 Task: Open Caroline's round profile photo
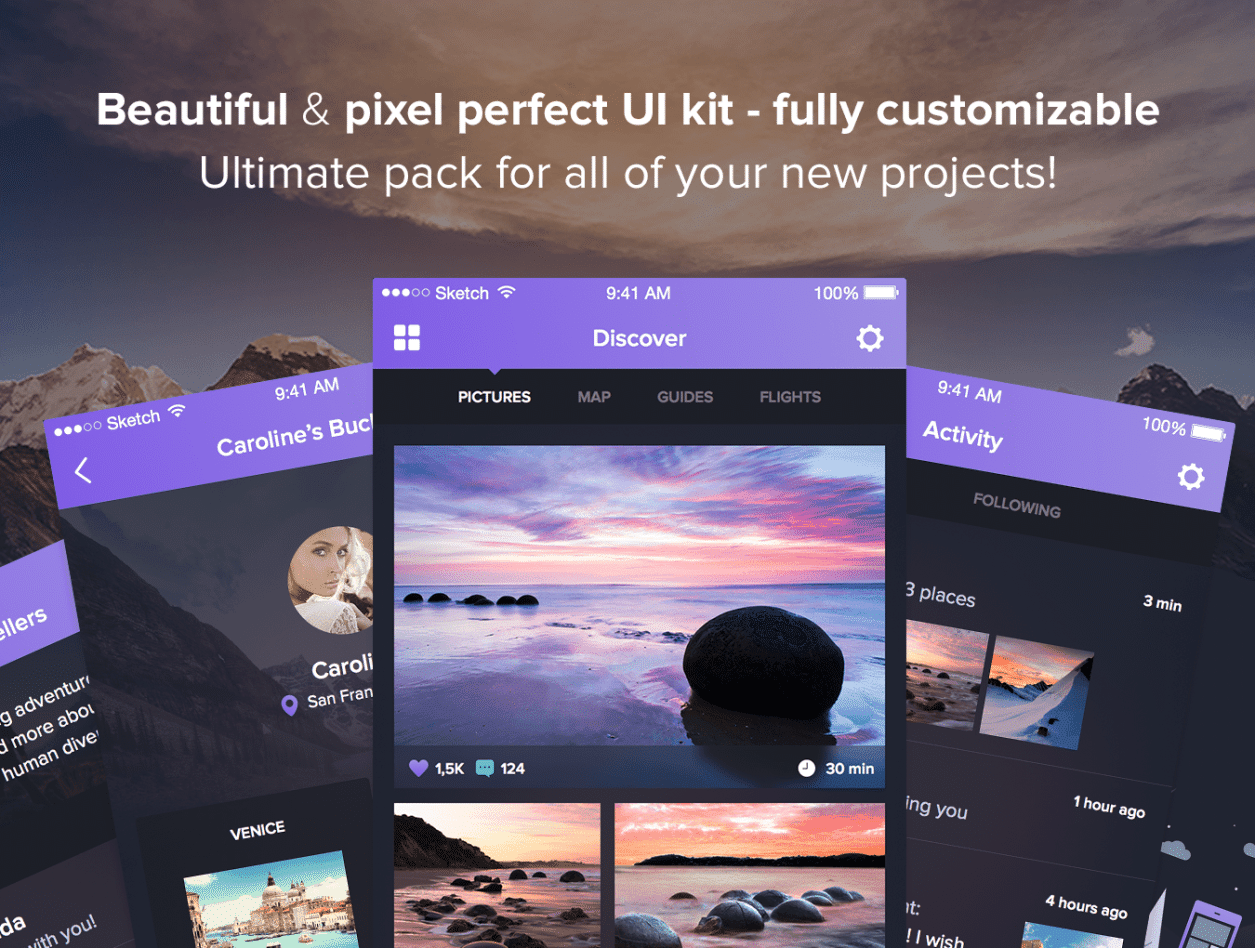click(x=331, y=580)
